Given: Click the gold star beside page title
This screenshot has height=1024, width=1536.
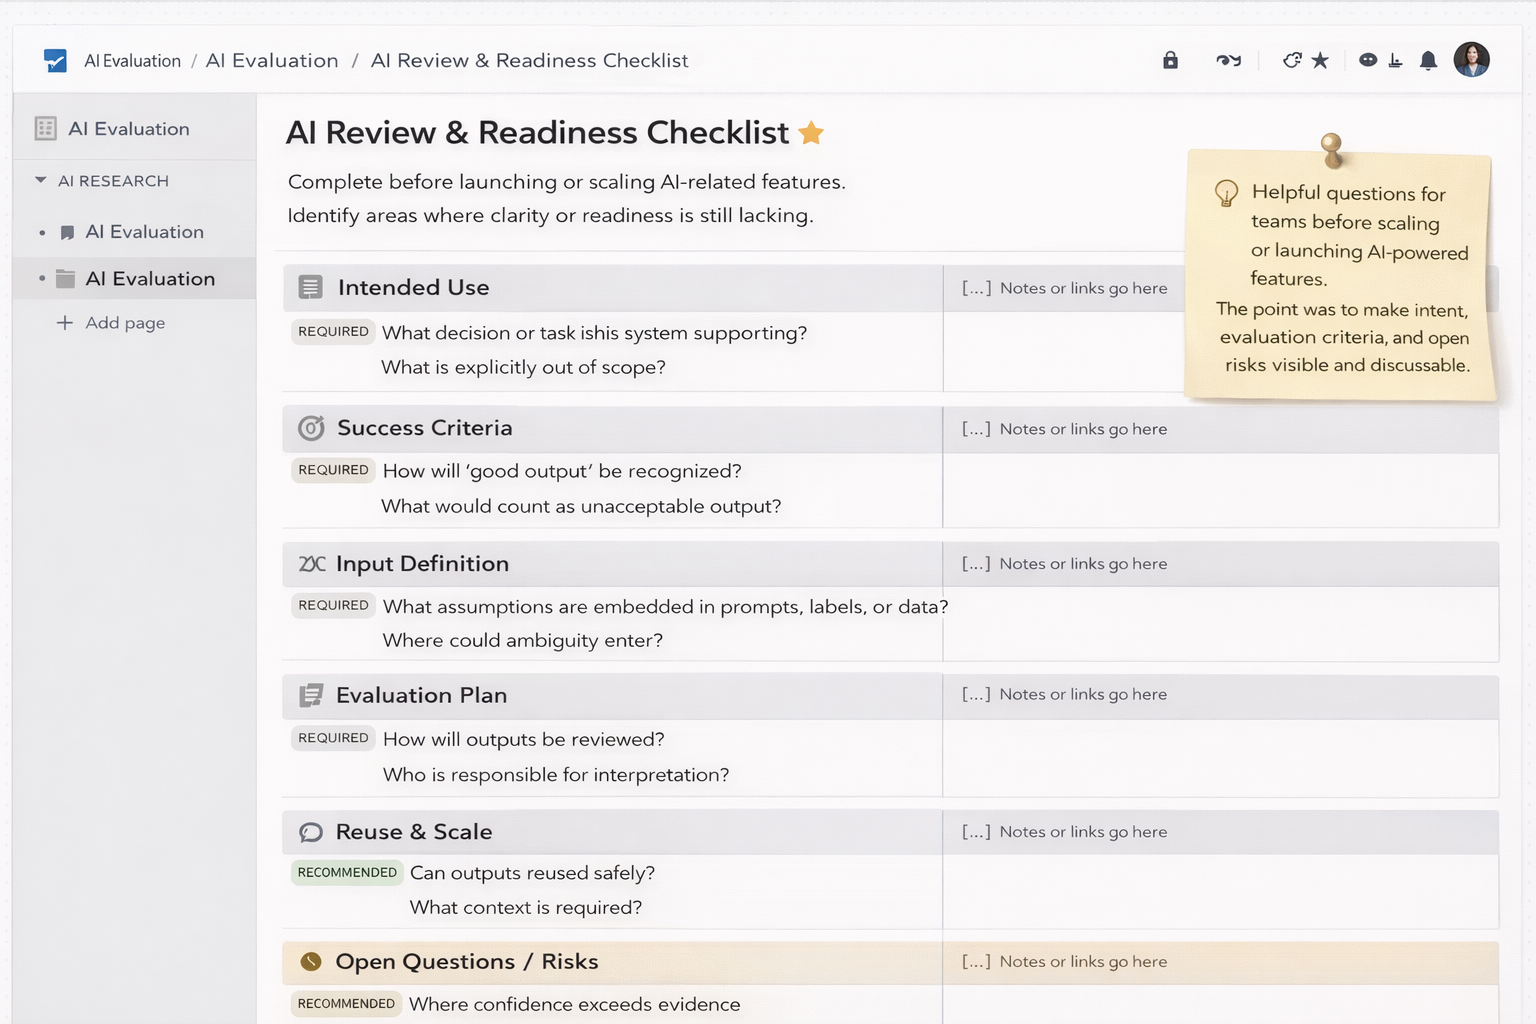Looking at the screenshot, I should click(x=811, y=132).
